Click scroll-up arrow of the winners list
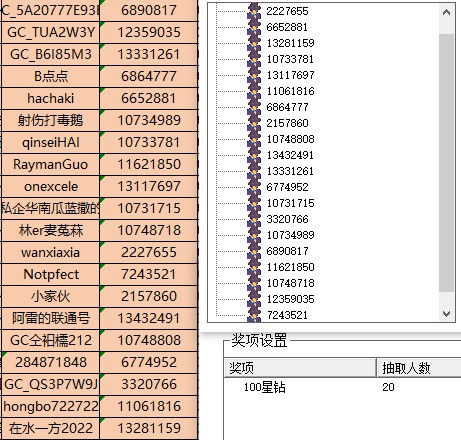The height and width of the screenshot is (440, 461). [x=446, y=12]
